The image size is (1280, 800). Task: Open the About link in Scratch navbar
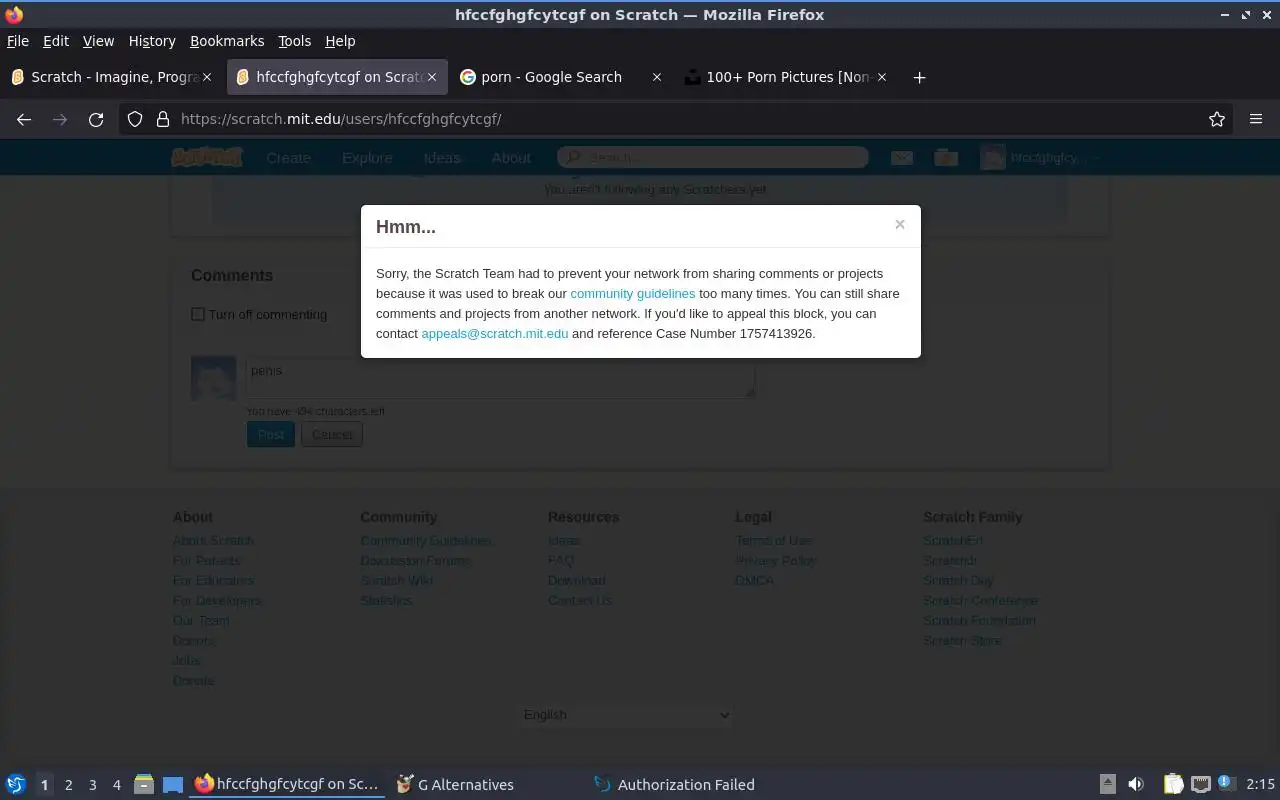coord(511,157)
